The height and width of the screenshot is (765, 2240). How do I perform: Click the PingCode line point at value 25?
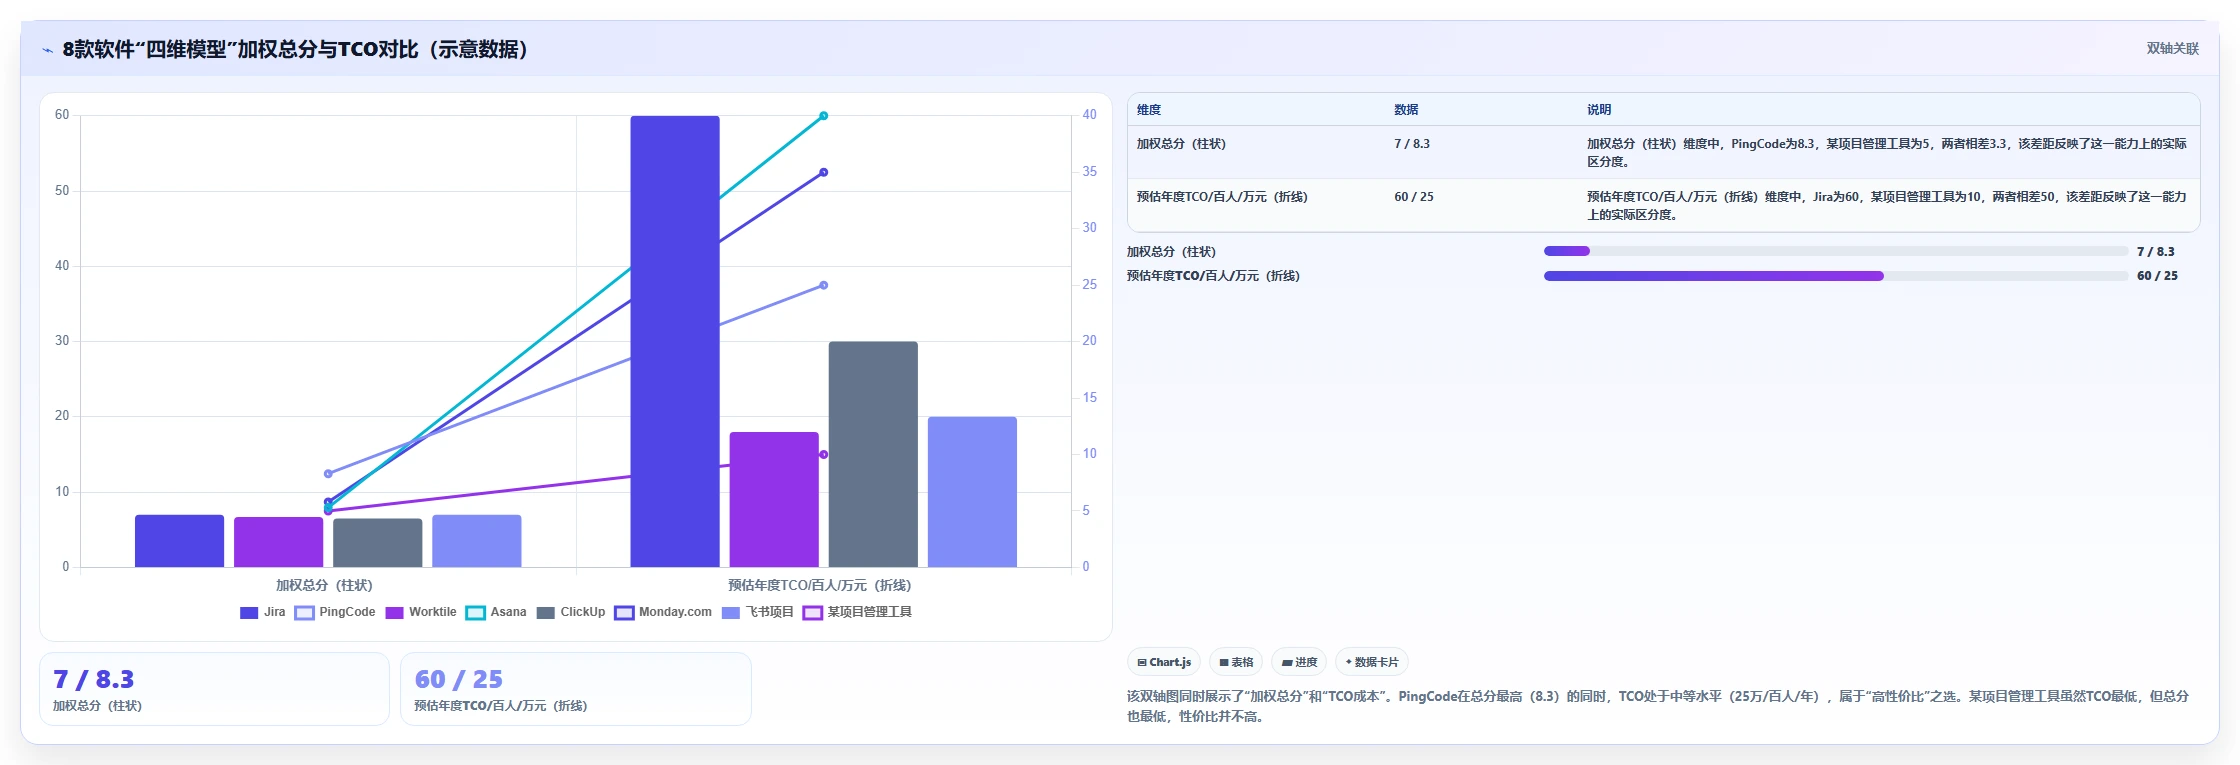[824, 285]
